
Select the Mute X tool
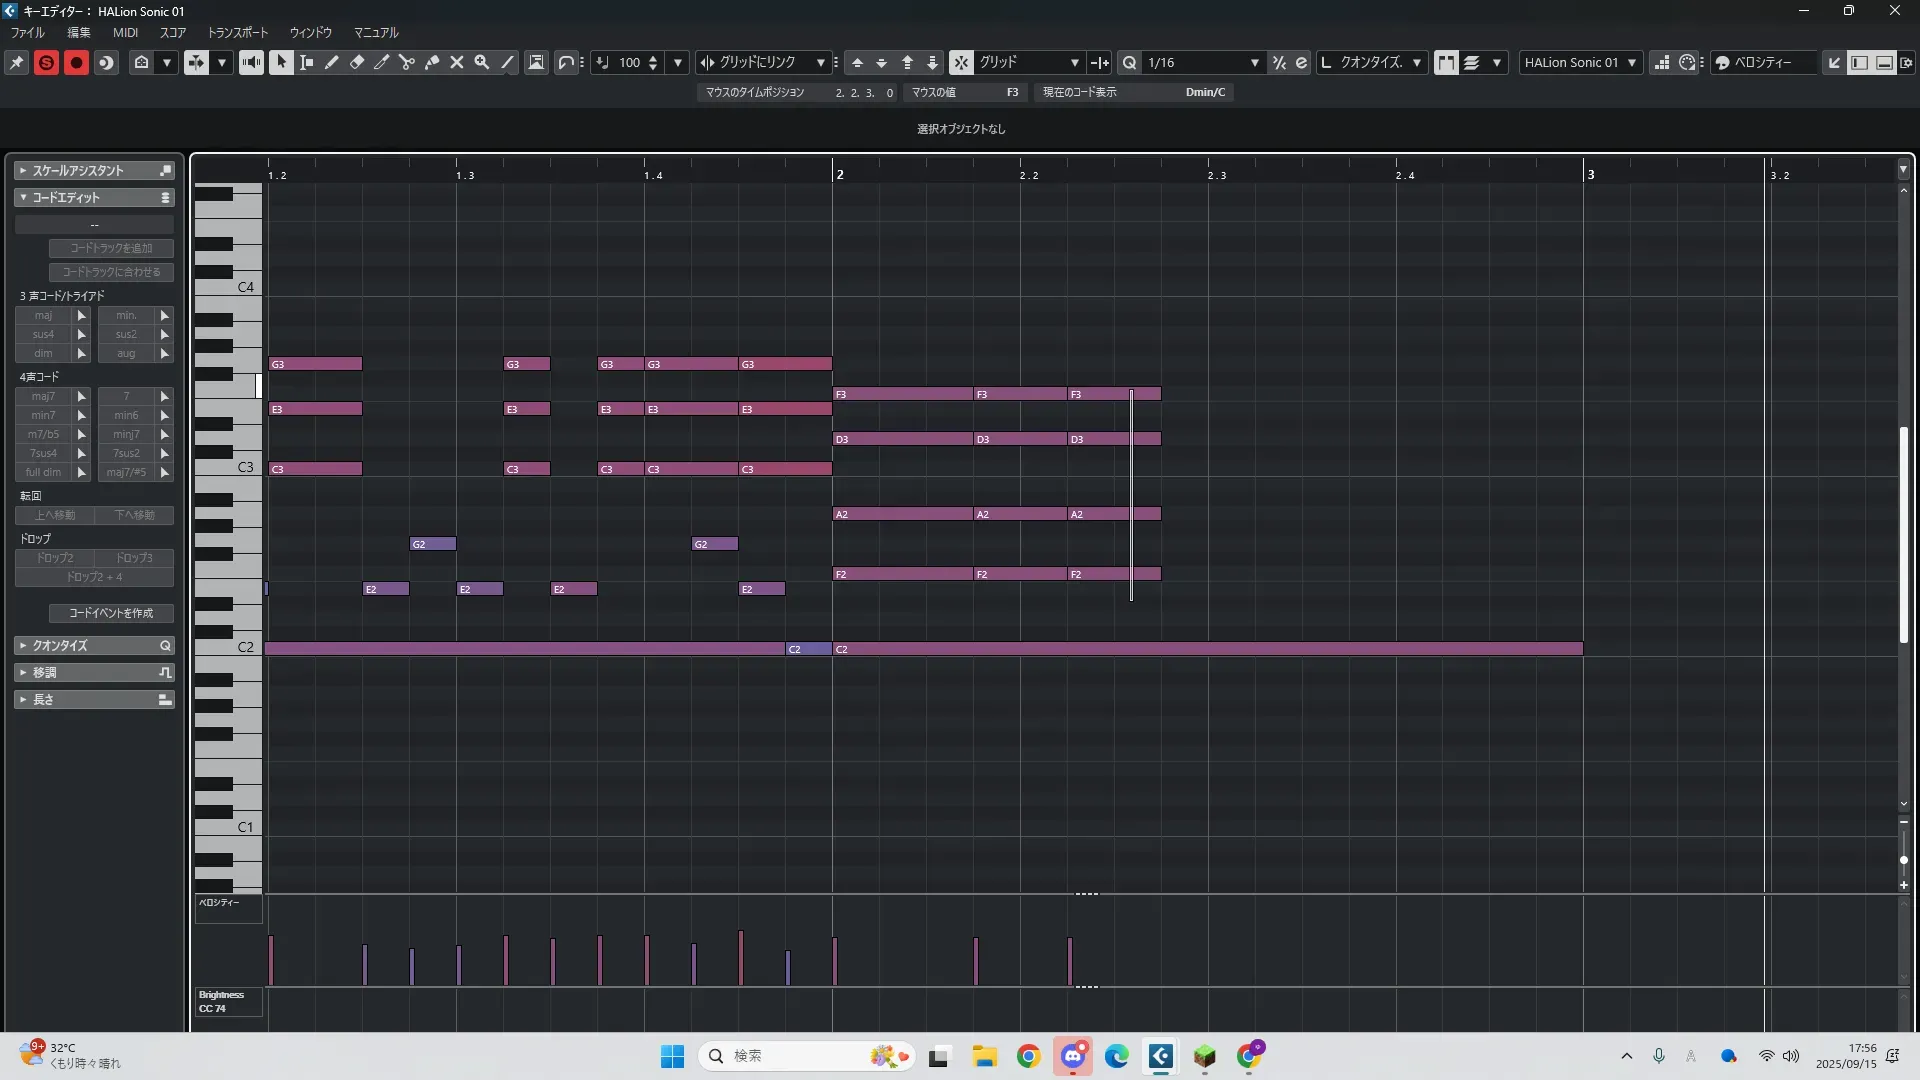pos(457,62)
